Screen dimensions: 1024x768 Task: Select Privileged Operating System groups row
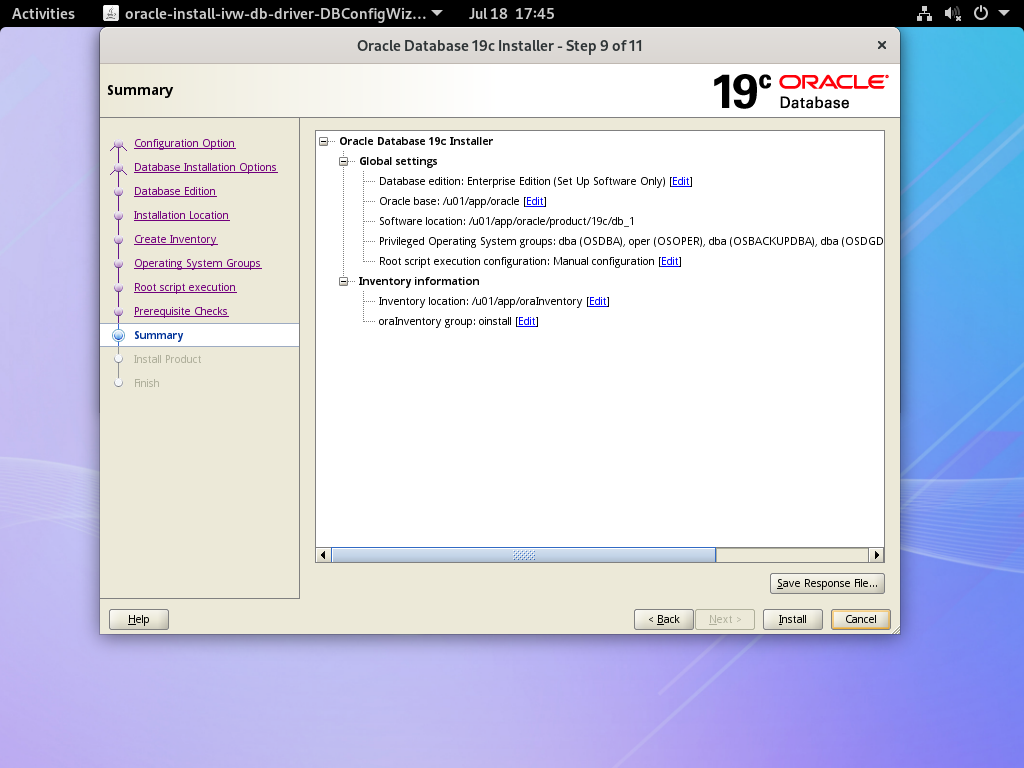click(x=631, y=242)
